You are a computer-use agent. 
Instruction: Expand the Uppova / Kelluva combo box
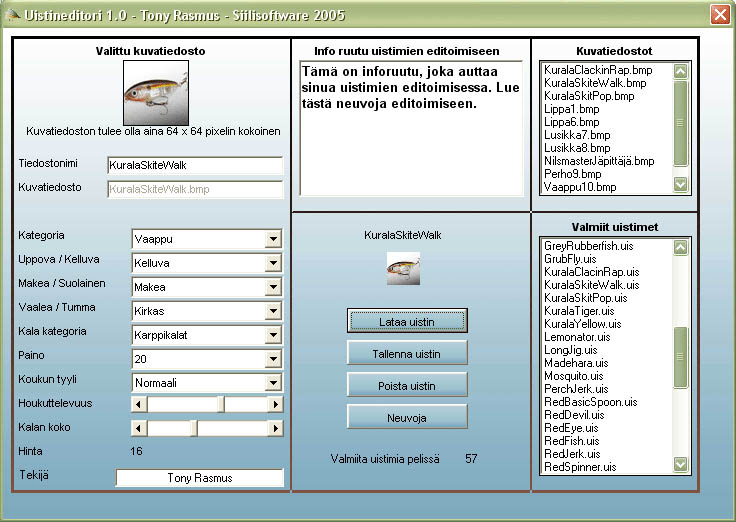[x=273, y=263]
